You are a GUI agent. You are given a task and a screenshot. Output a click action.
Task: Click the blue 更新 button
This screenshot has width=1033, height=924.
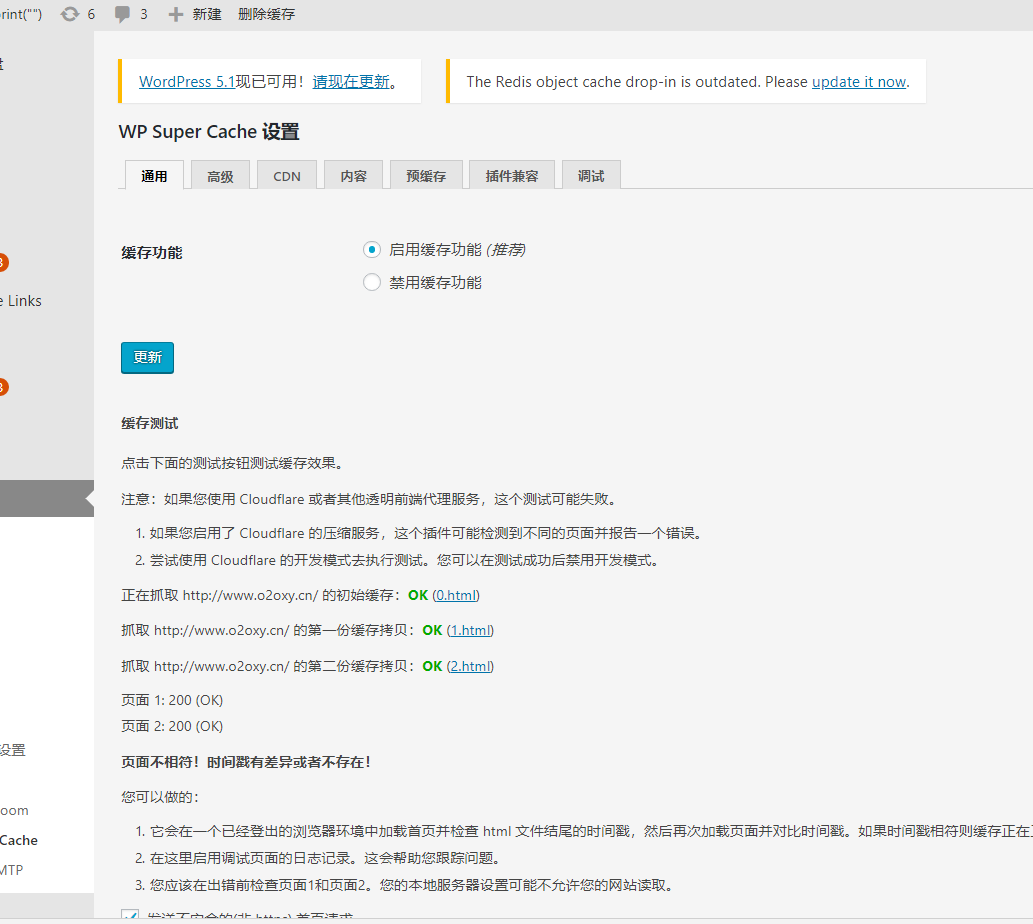[x=148, y=358]
